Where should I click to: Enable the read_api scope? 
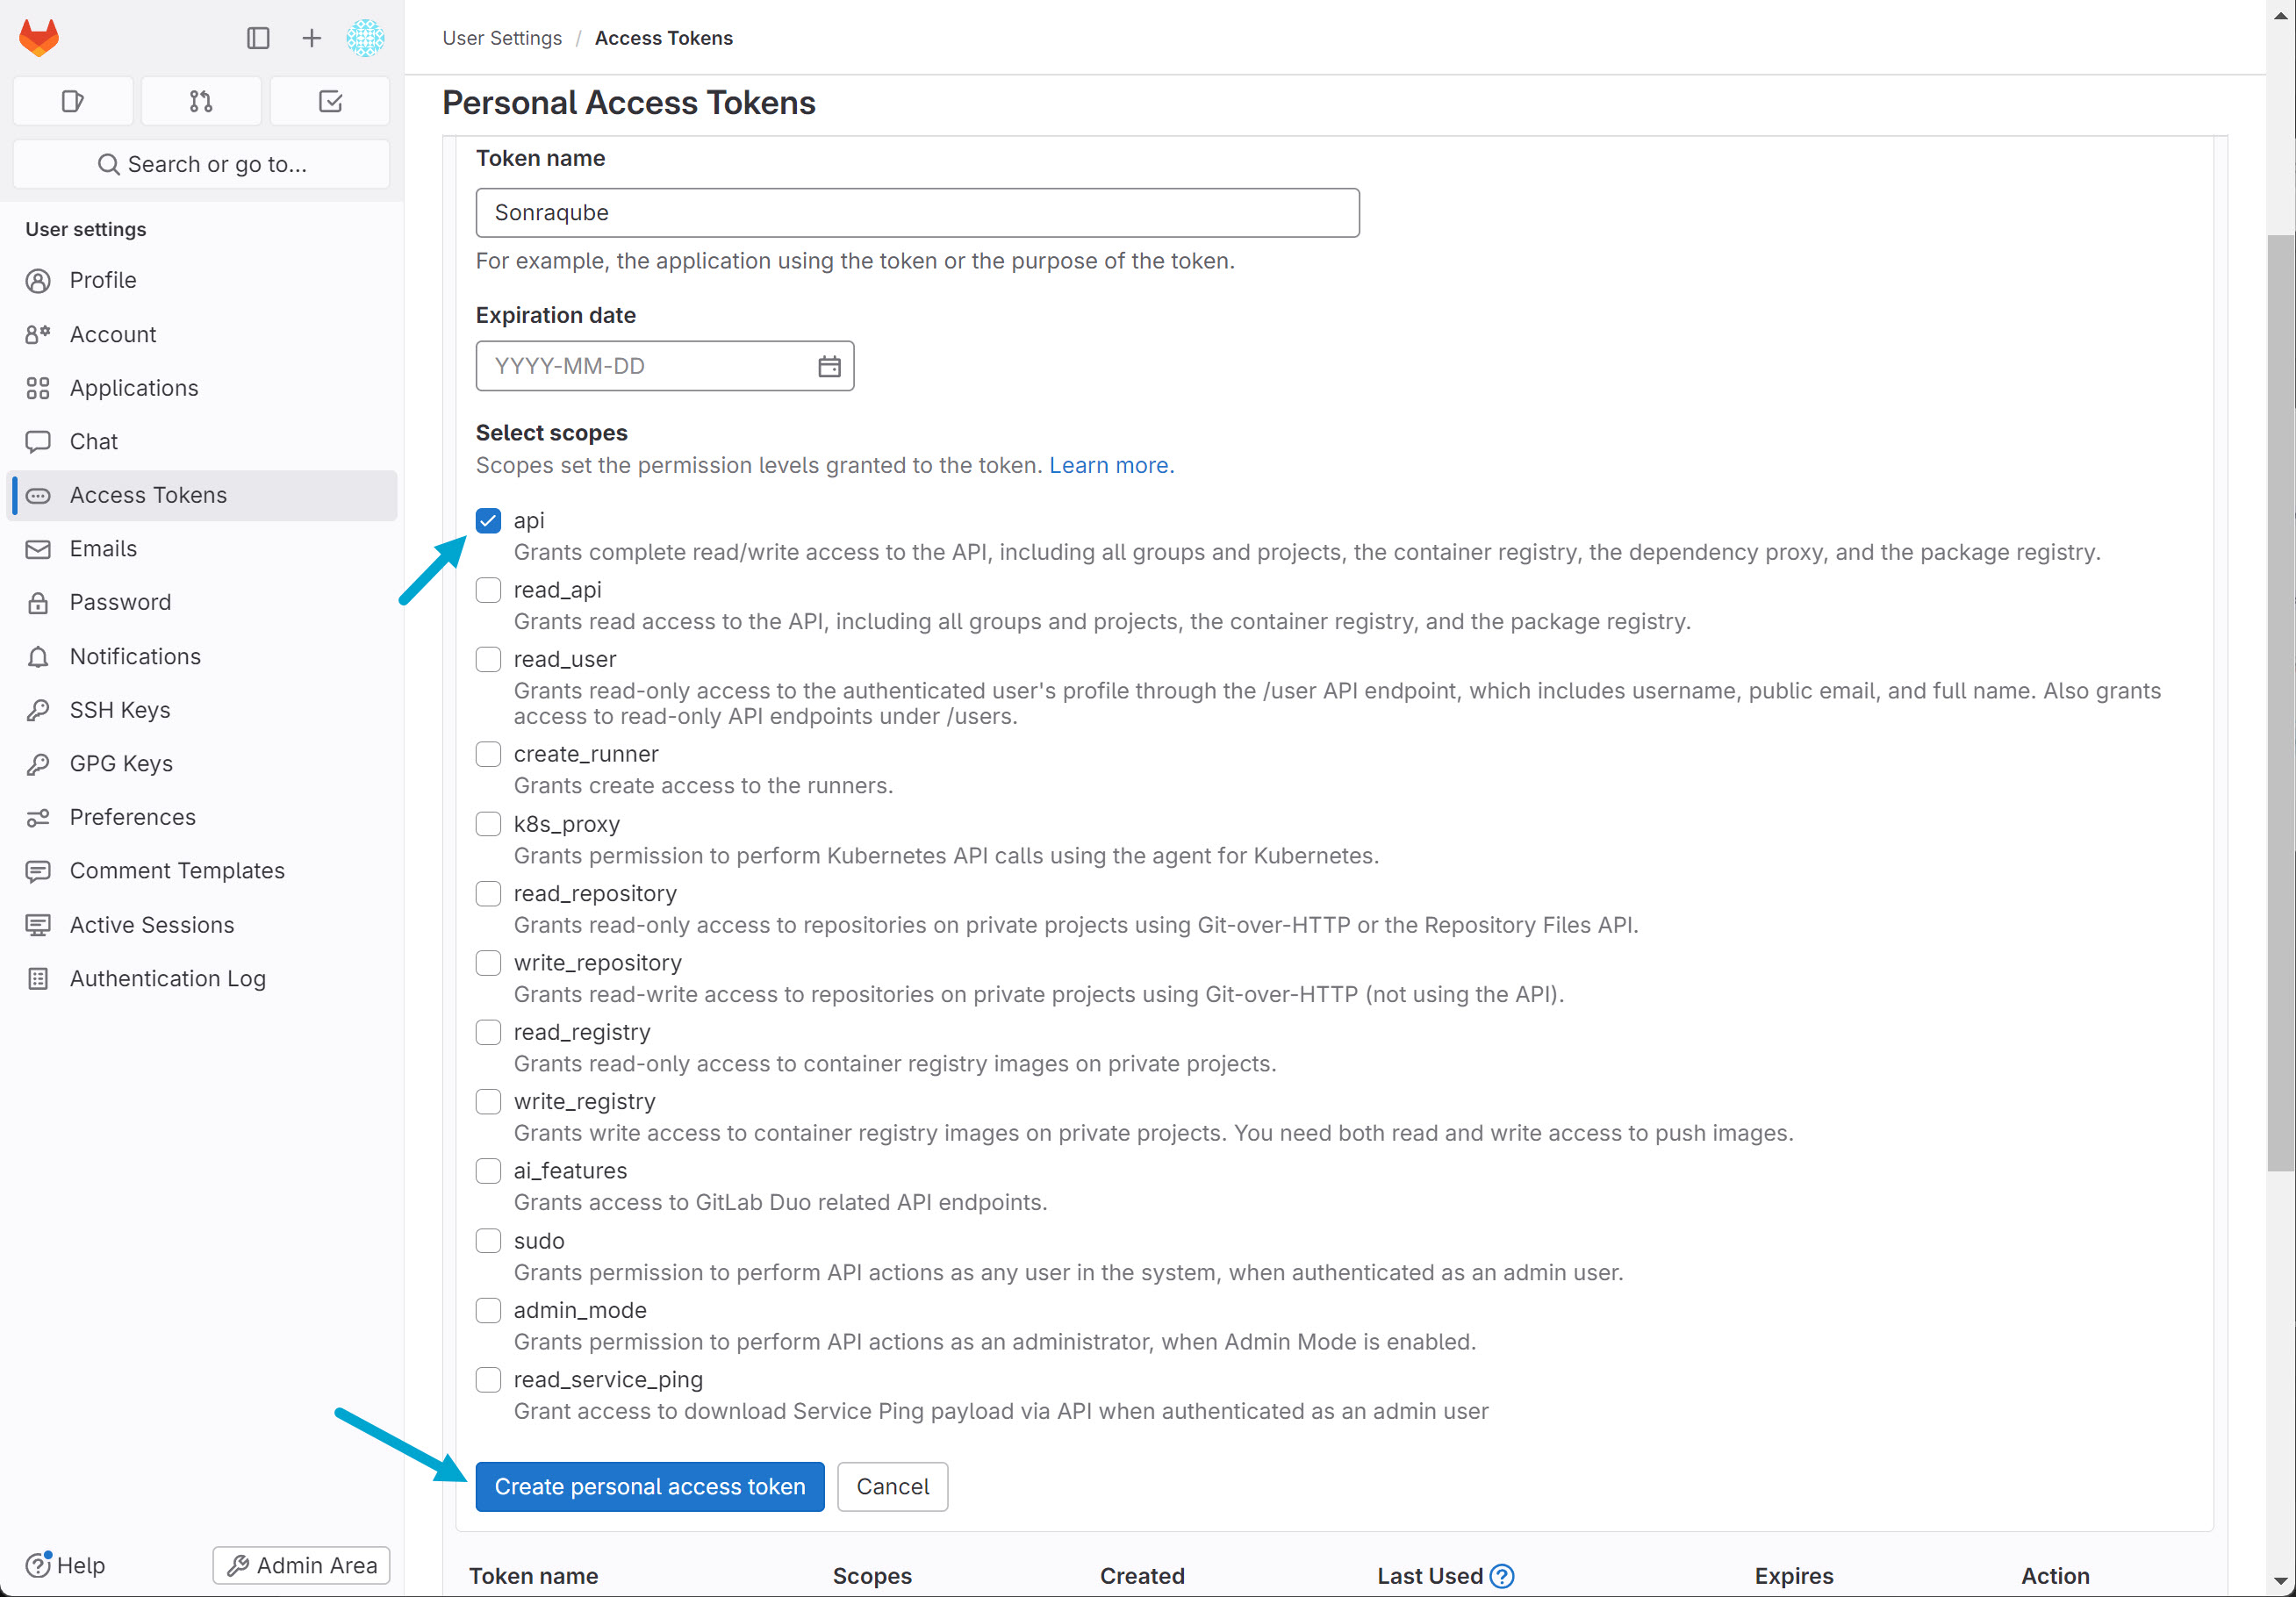pyautogui.click(x=488, y=590)
